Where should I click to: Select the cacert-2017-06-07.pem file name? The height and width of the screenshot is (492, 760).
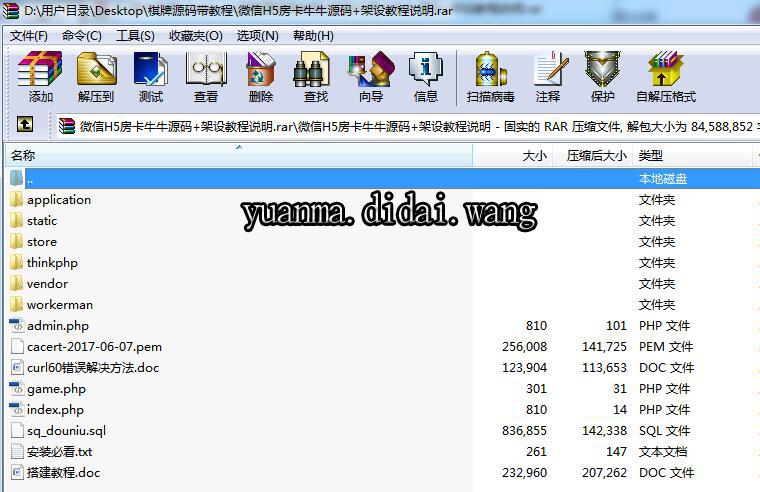tap(95, 347)
